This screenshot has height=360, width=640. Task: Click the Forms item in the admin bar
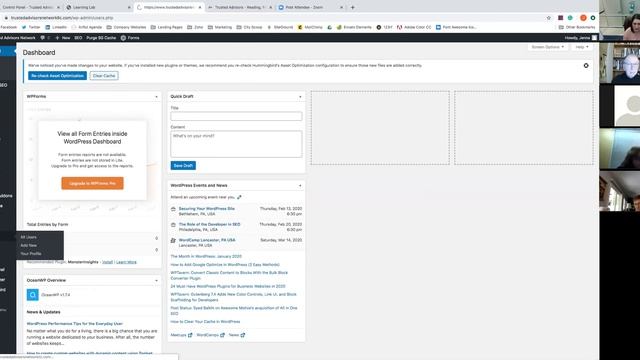click(130, 38)
